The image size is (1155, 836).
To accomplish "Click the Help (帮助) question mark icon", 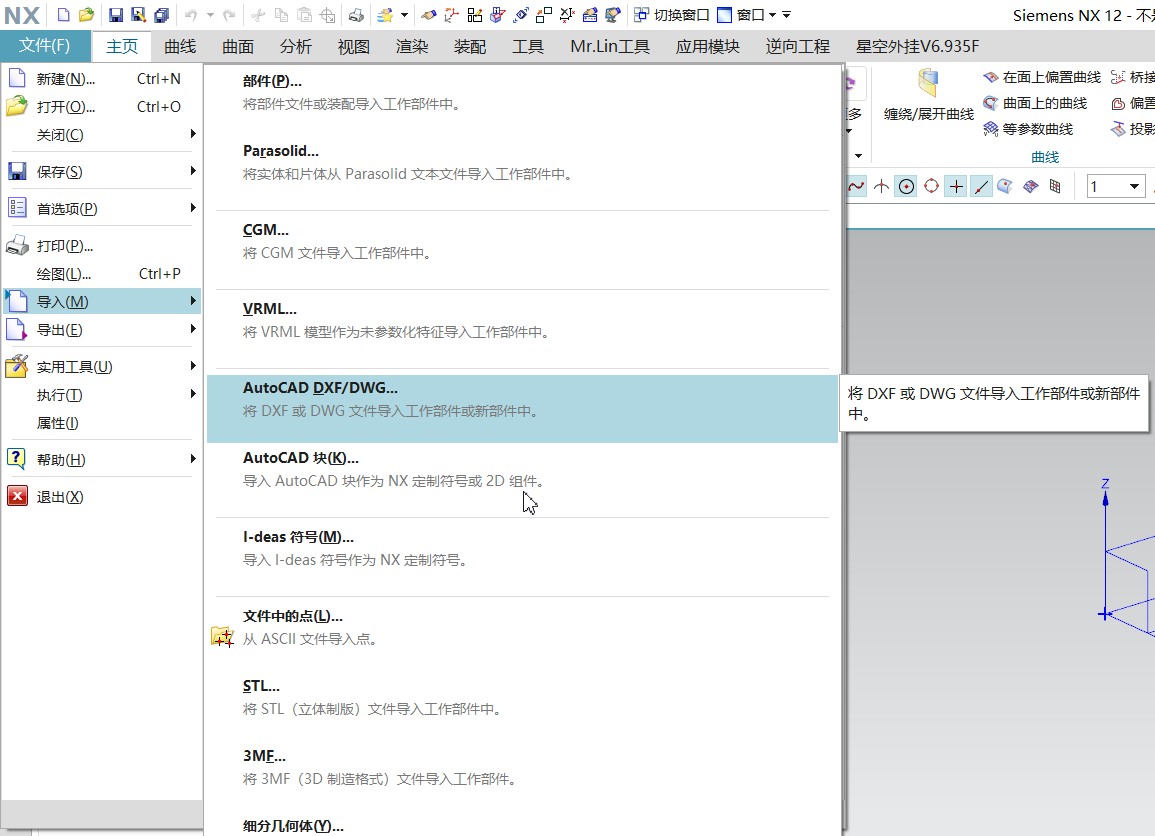I will pos(16,458).
